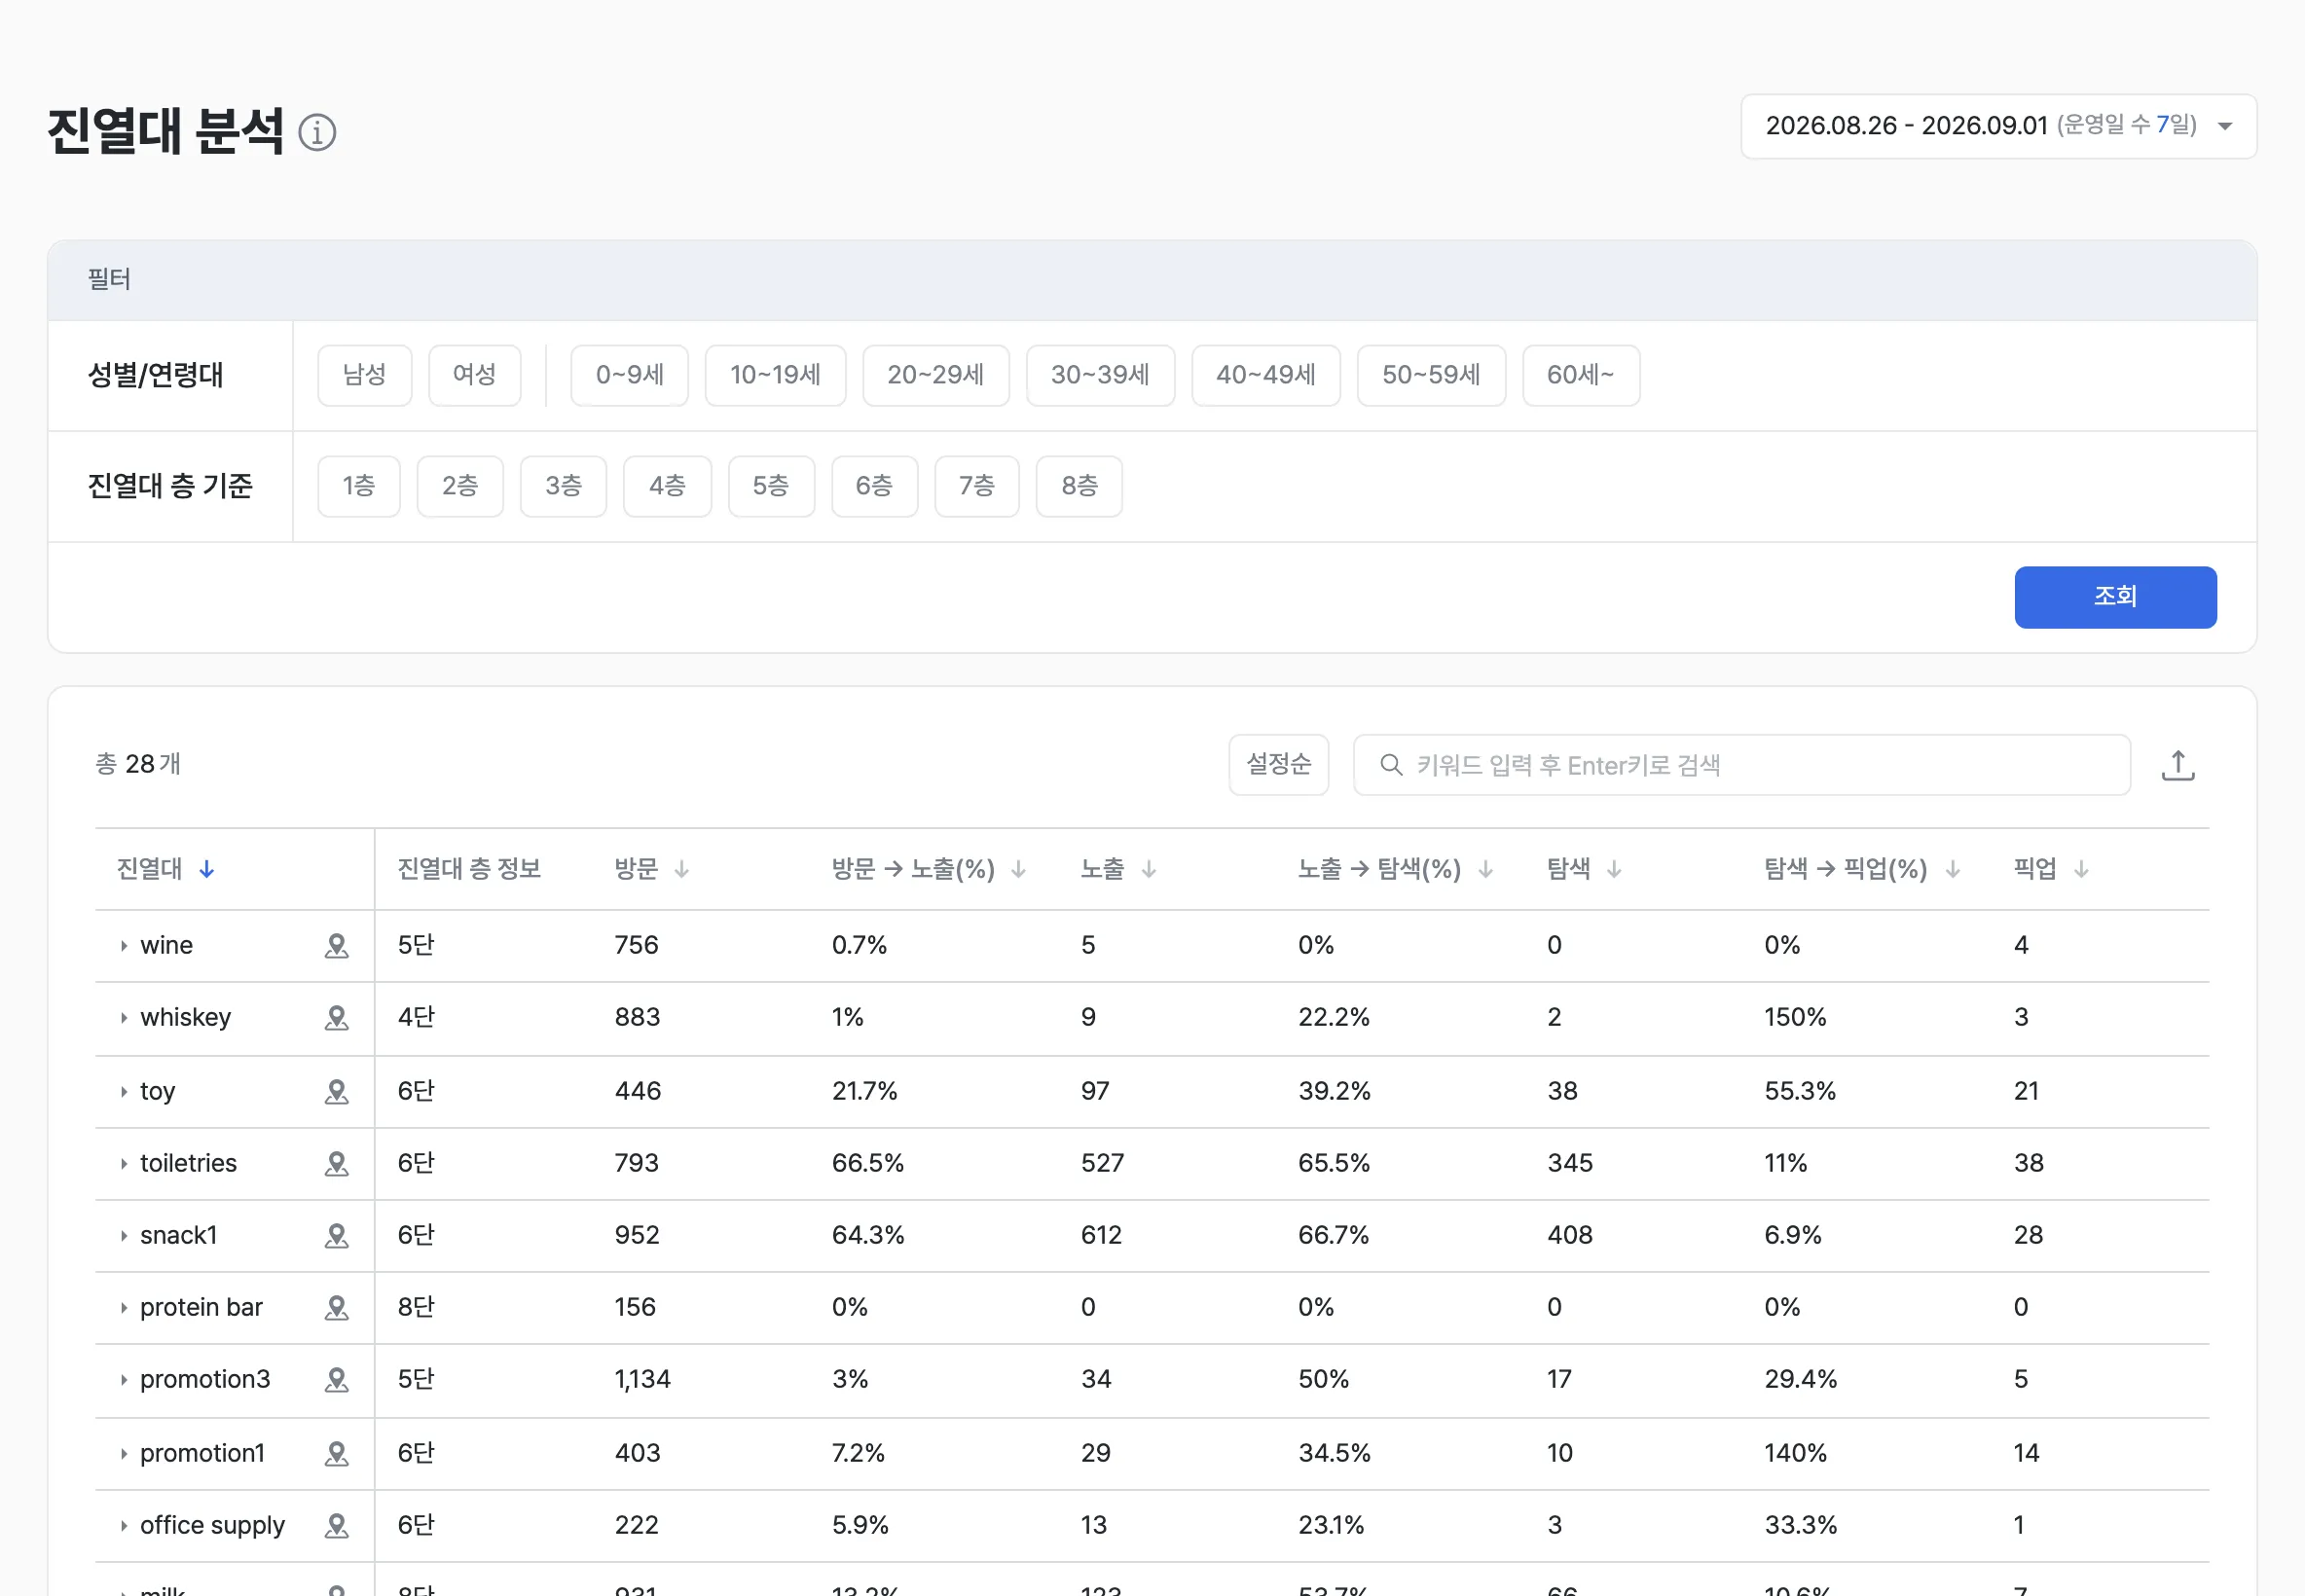
Task: Sort by 방문 column arrow
Action: pos(681,869)
